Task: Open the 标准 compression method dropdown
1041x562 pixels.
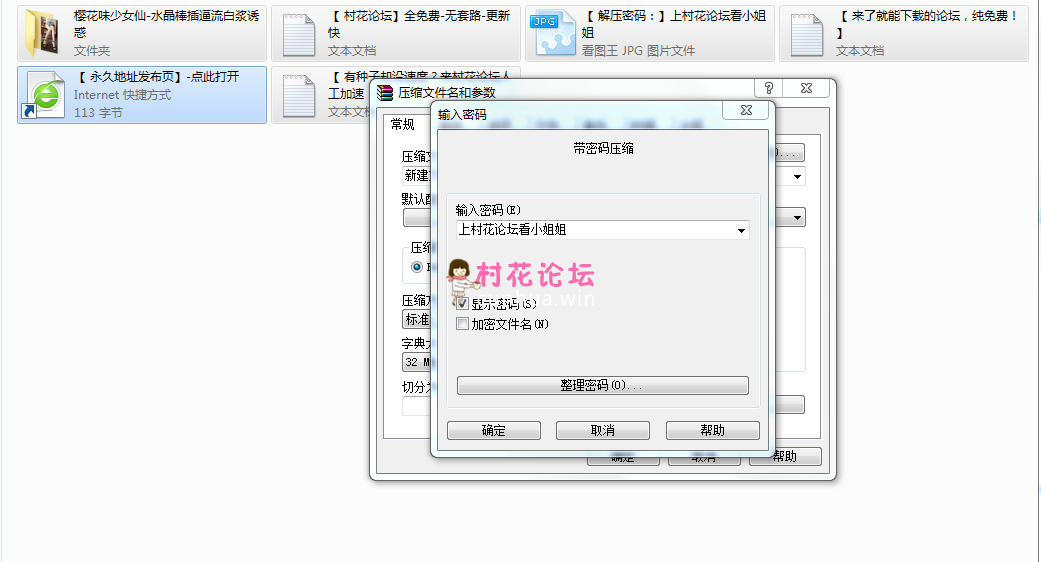Action: click(x=416, y=320)
